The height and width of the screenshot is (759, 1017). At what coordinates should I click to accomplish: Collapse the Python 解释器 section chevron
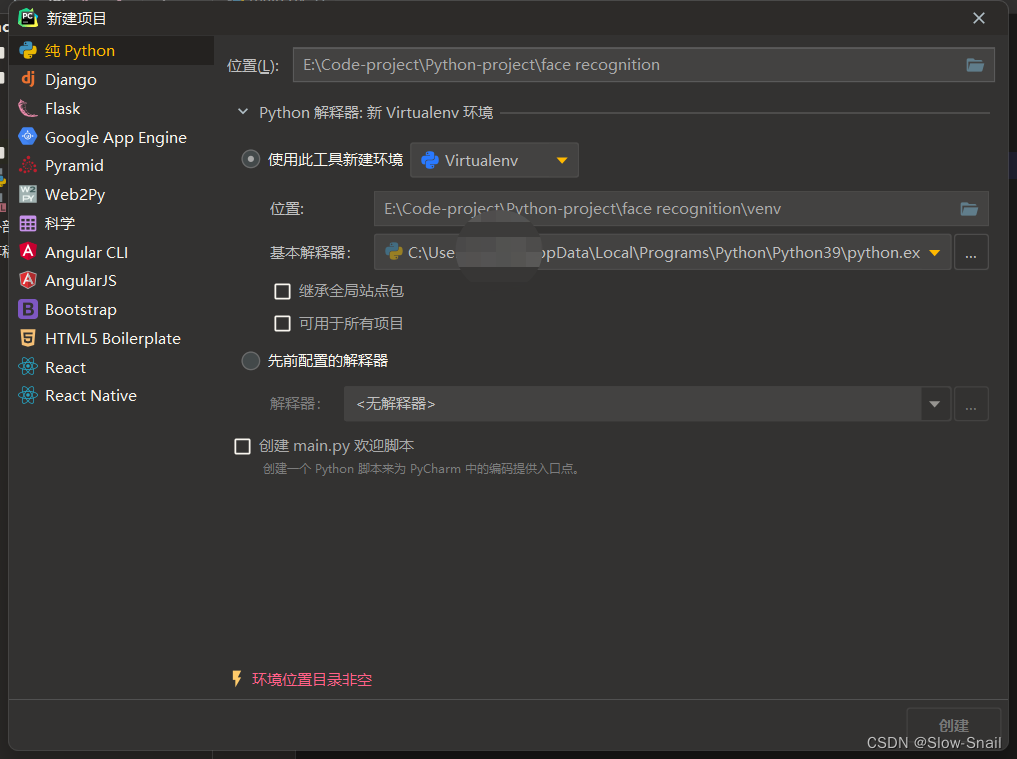click(243, 112)
